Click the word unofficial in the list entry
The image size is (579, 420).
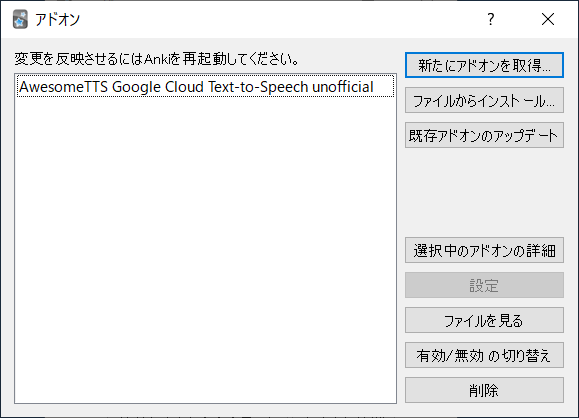[x=343, y=87]
